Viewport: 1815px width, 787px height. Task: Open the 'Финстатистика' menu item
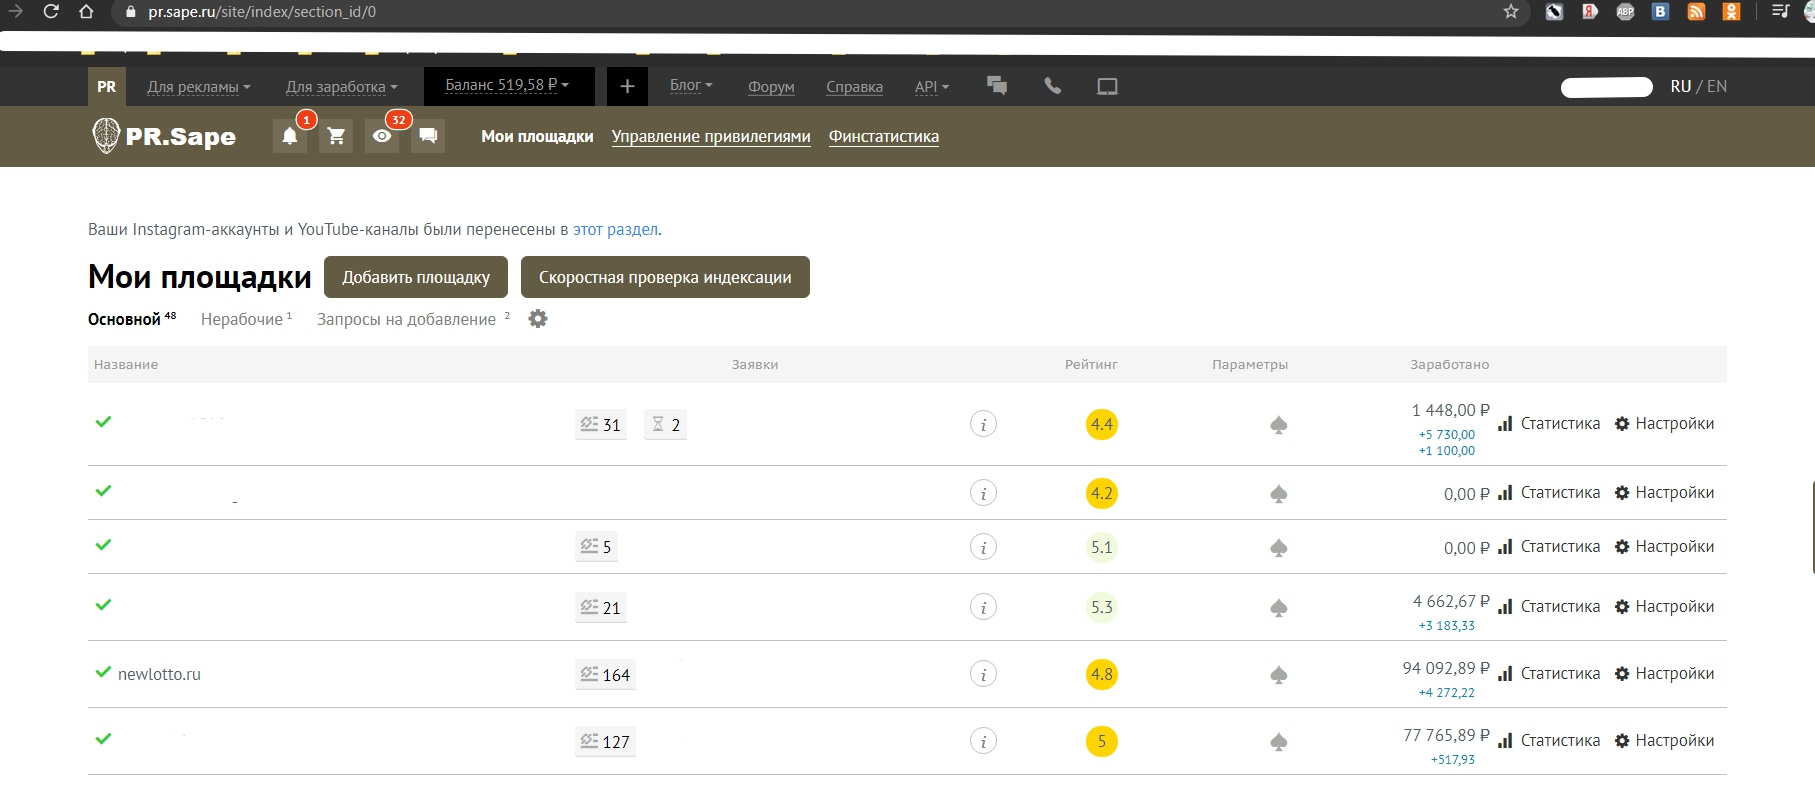pyautogui.click(x=883, y=137)
